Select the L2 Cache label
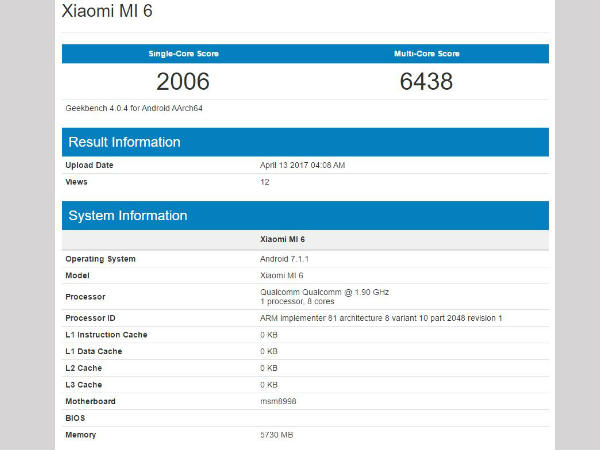 pyautogui.click(x=83, y=368)
